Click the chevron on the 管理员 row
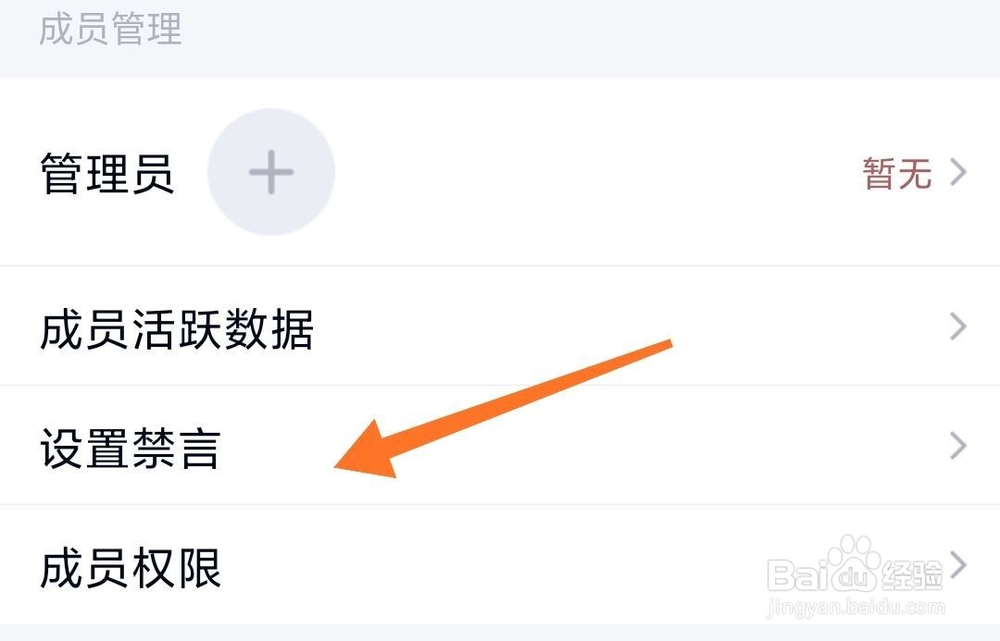 (958, 173)
